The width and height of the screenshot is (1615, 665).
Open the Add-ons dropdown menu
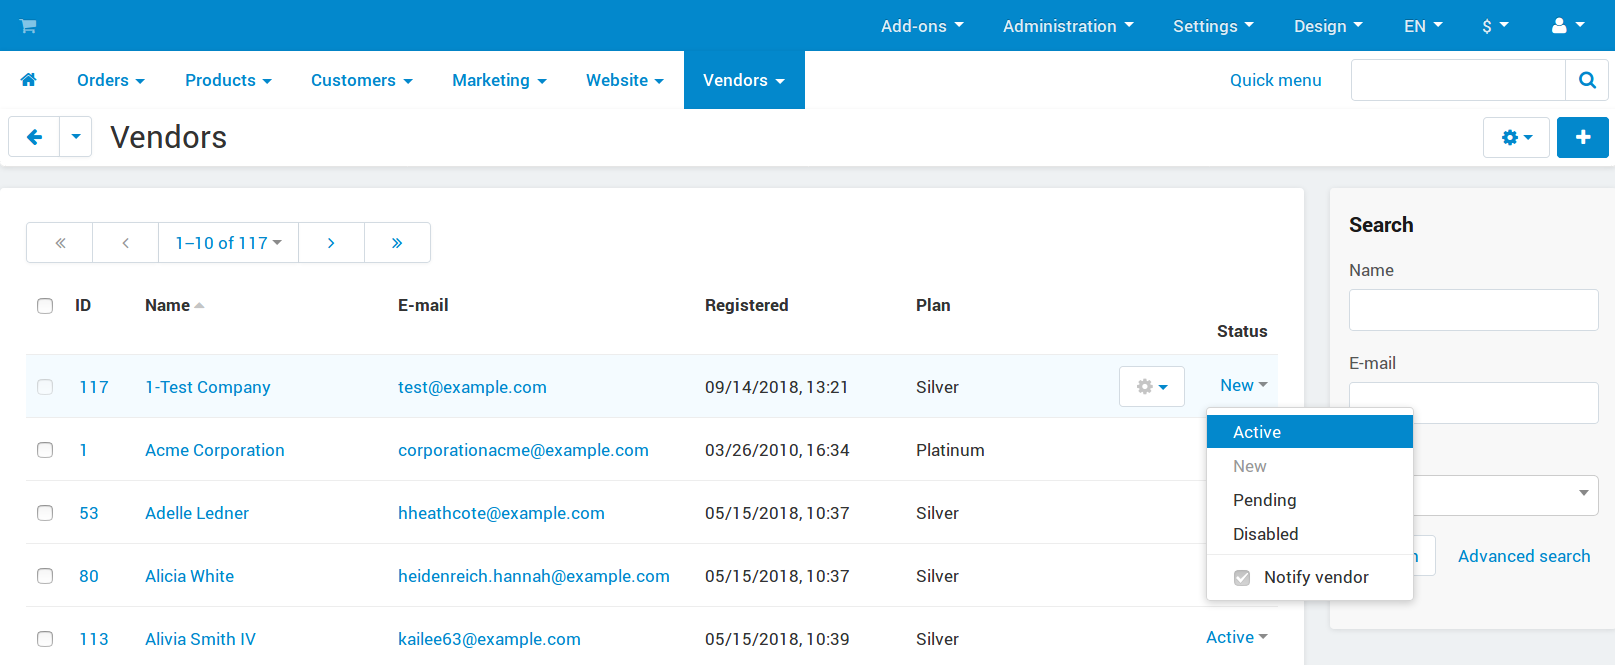coord(922,26)
